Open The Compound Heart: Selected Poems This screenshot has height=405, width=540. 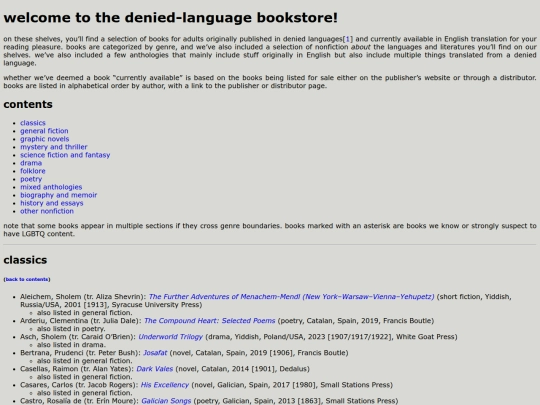click(209, 321)
